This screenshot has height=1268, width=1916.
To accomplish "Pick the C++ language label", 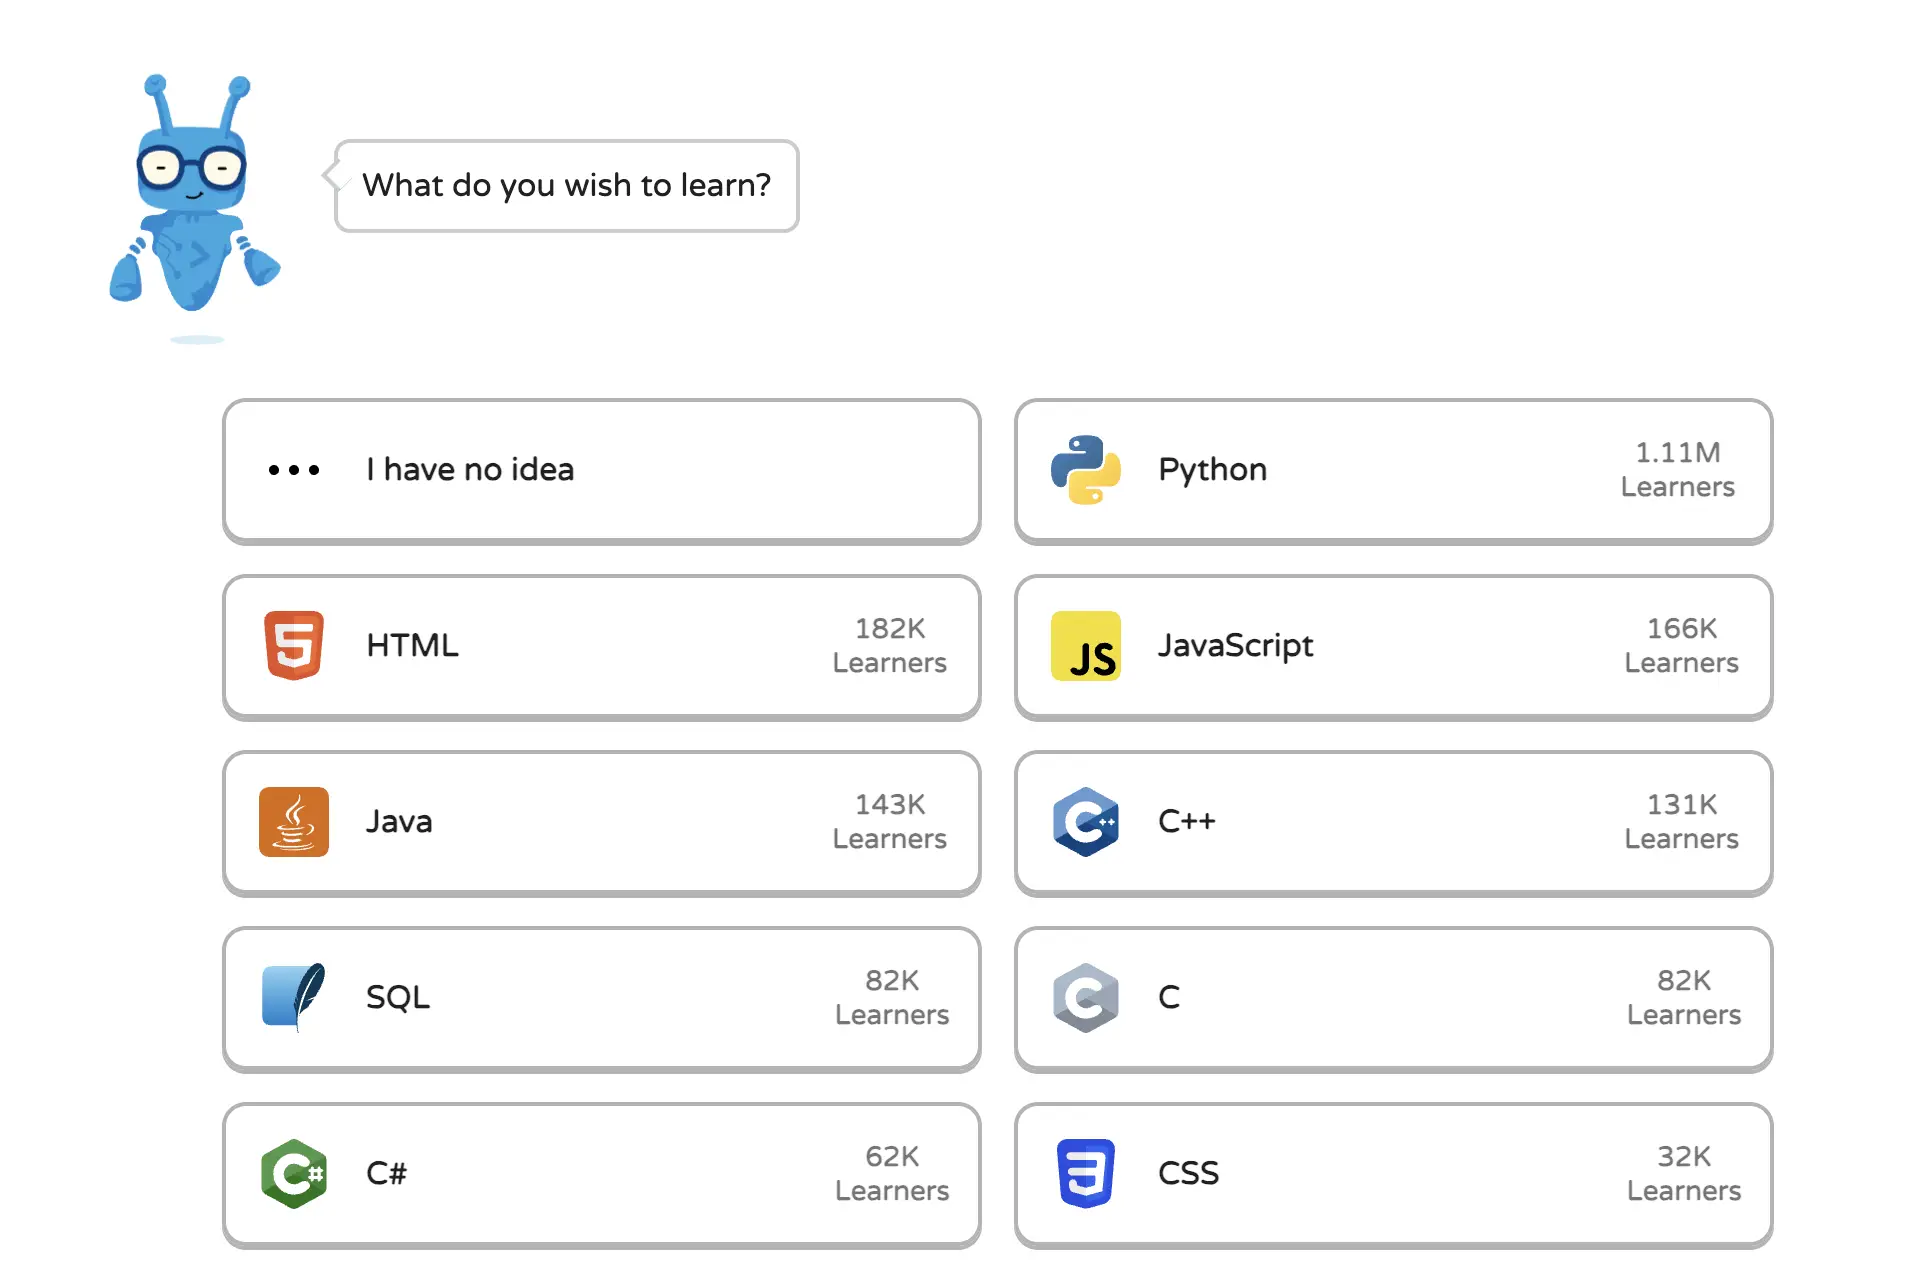I will coord(1187,822).
